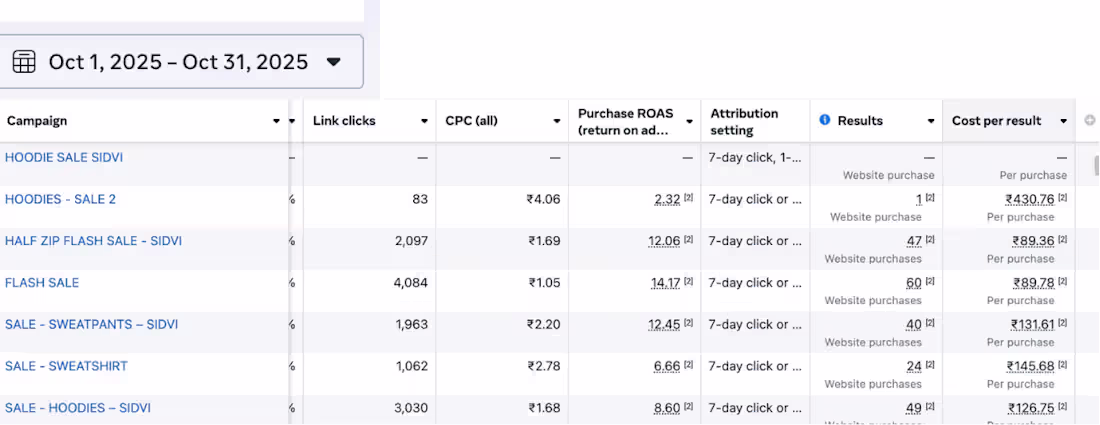Screen dimensions: 1100x425
Task: Expand the Campaign column header dropdown
Action: pos(277,121)
